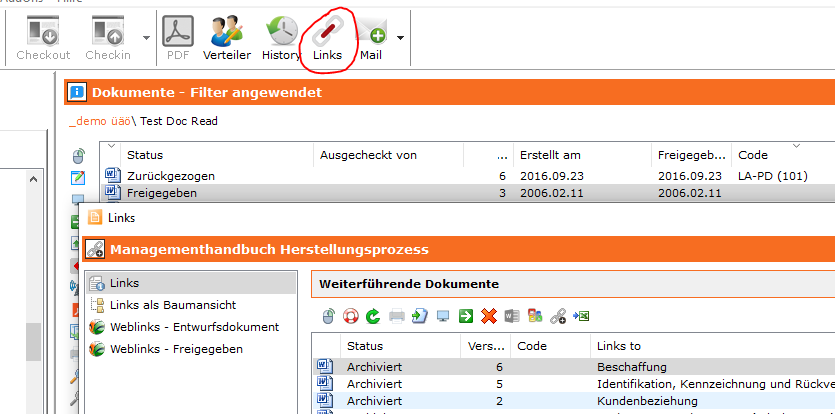Viewport: 835px width, 414px height.
Task: Click the green right-arrow icon
Action: (466, 316)
